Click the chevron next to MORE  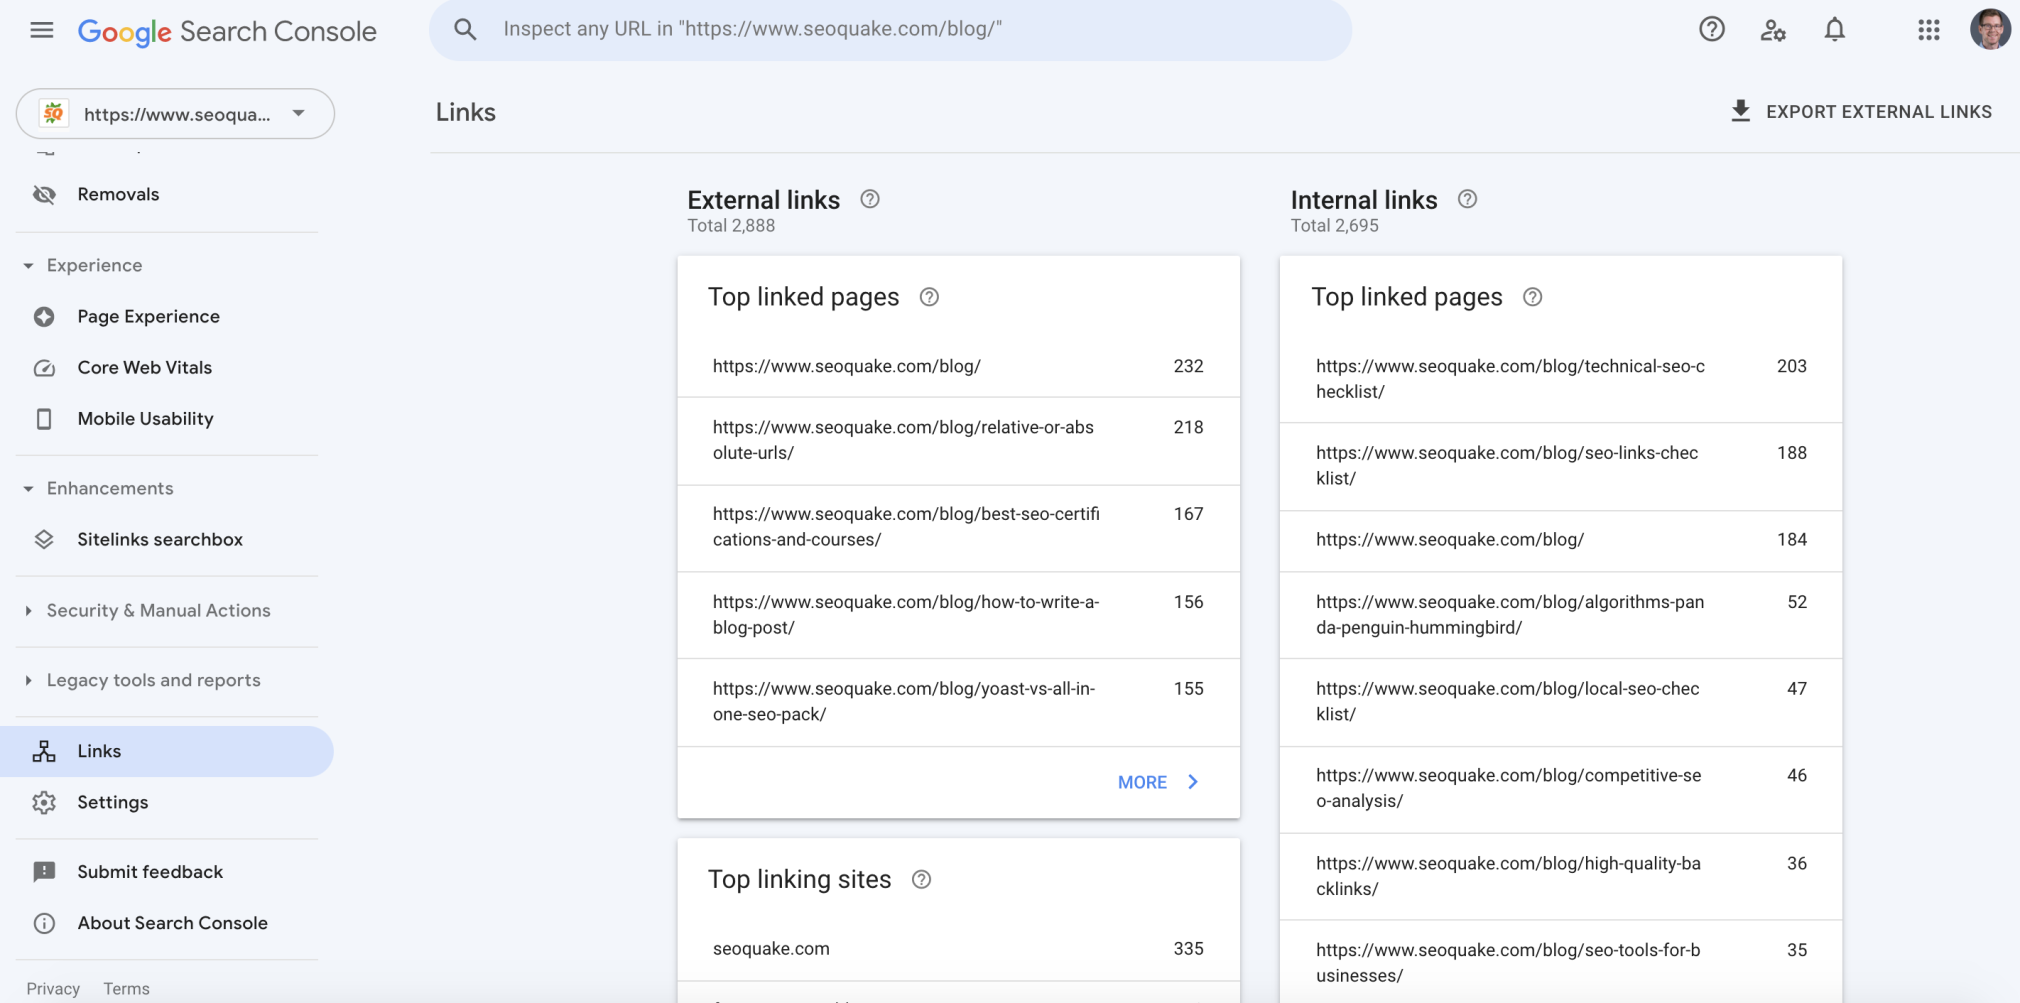(x=1193, y=782)
